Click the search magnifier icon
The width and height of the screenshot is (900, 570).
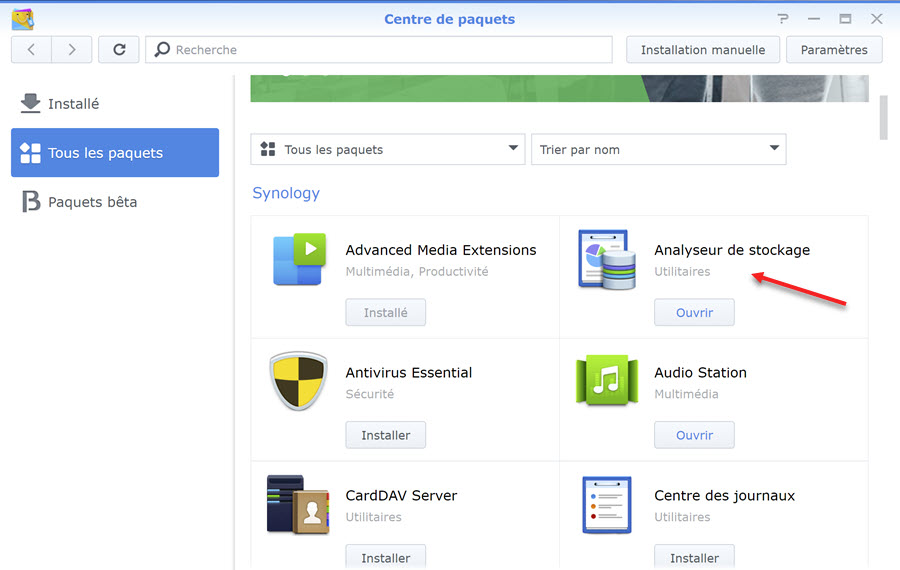click(x=162, y=49)
